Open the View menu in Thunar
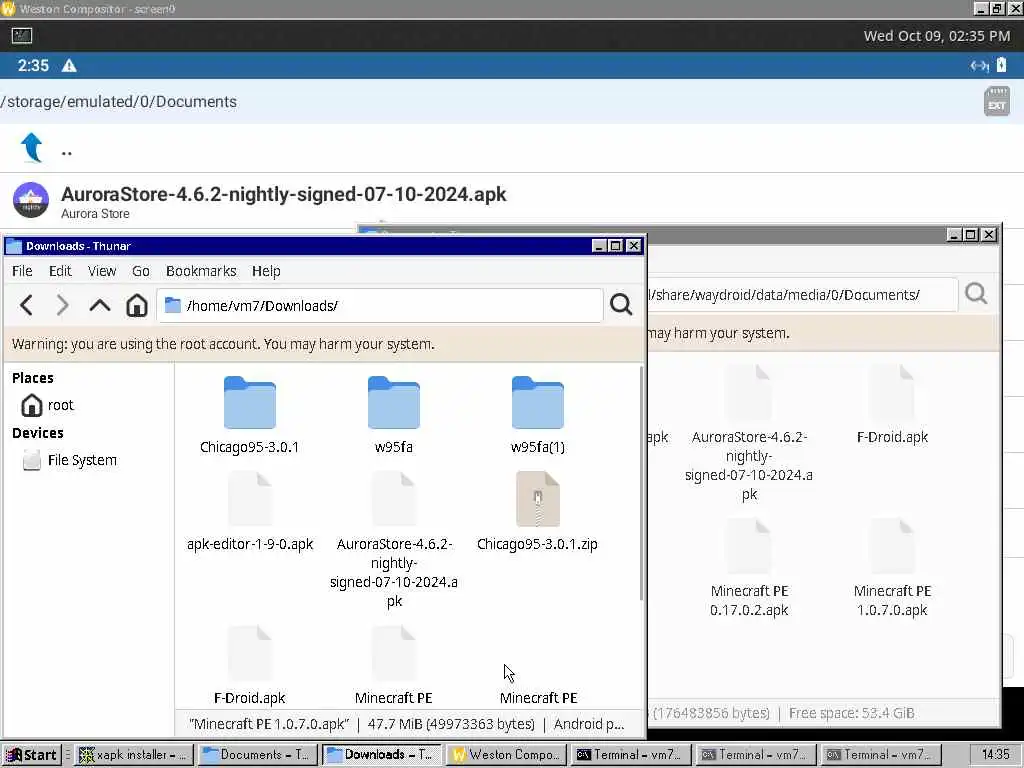The width and height of the screenshot is (1024, 768). point(102,271)
